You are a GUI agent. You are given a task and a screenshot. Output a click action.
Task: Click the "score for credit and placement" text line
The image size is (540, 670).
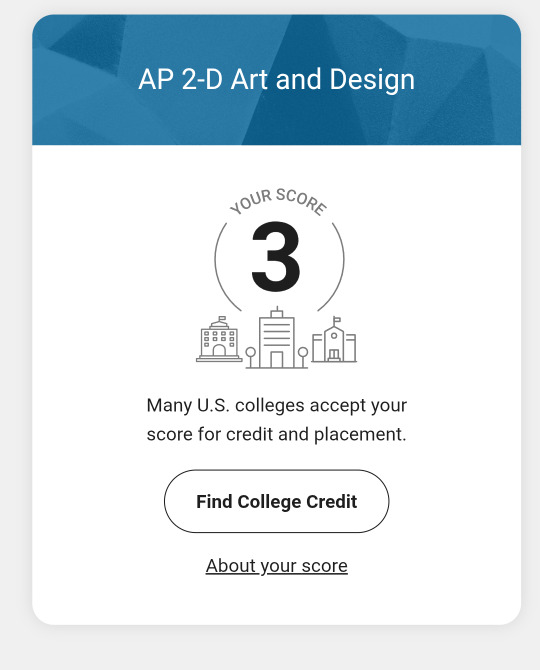pyautogui.click(x=276, y=435)
